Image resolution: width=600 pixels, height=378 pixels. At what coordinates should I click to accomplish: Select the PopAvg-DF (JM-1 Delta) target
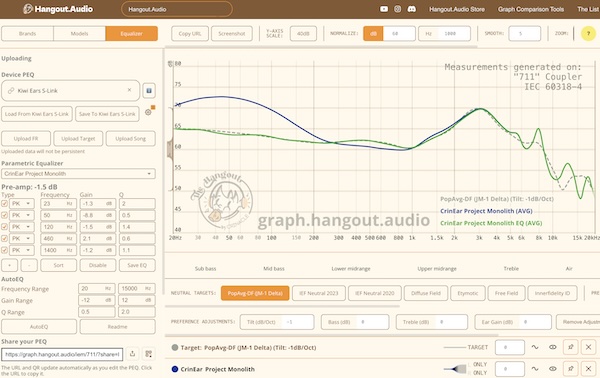pos(255,293)
